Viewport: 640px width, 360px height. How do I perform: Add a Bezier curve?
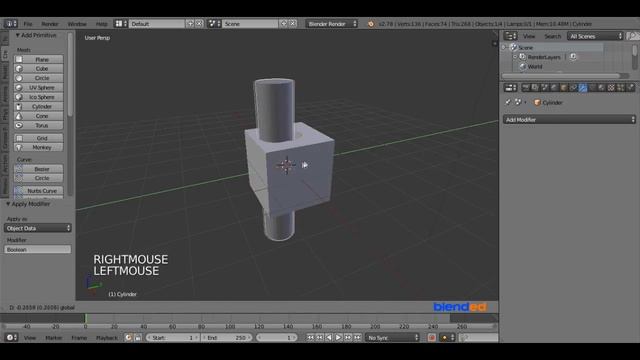click(38, 169)
